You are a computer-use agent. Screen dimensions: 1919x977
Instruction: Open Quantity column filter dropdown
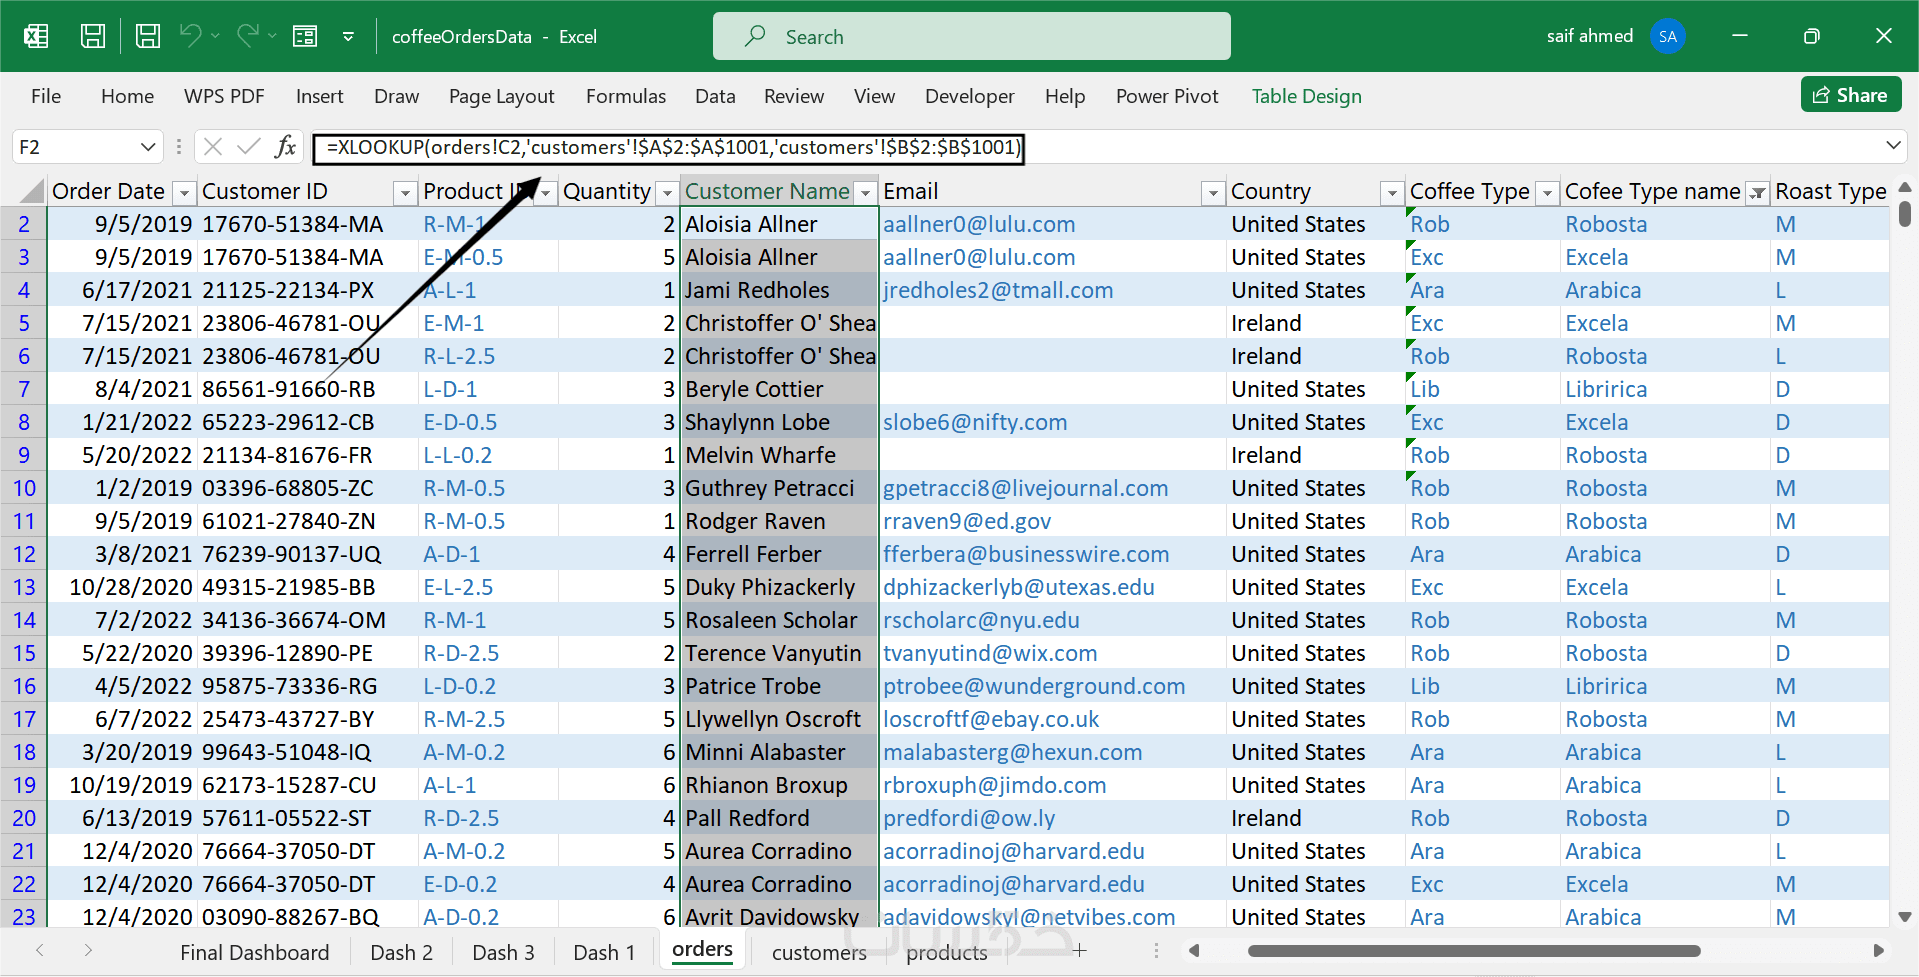tap(667, 192)
